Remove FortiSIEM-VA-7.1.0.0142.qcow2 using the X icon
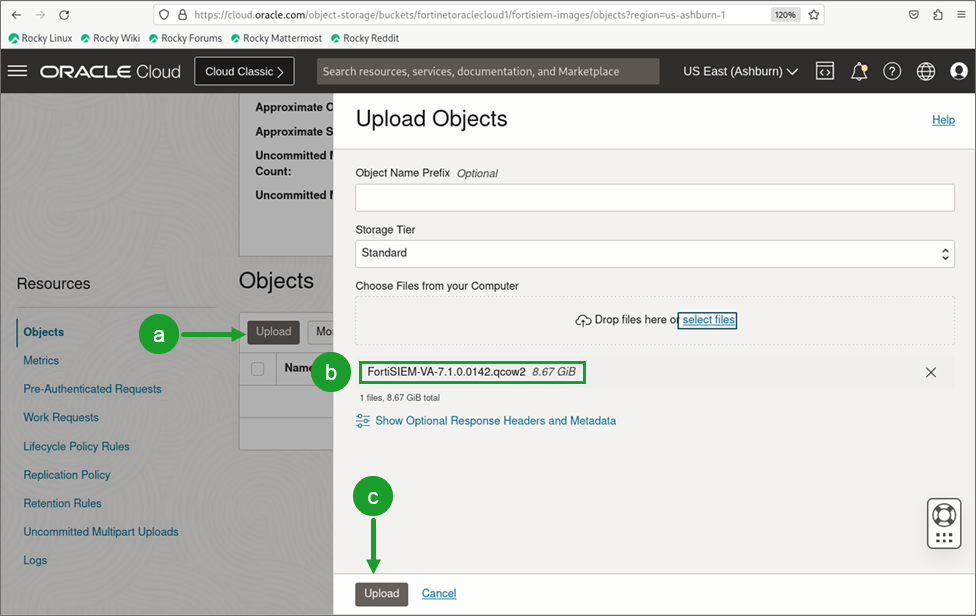The width and height of the screenshot is (976, 616). coord(930,371)
